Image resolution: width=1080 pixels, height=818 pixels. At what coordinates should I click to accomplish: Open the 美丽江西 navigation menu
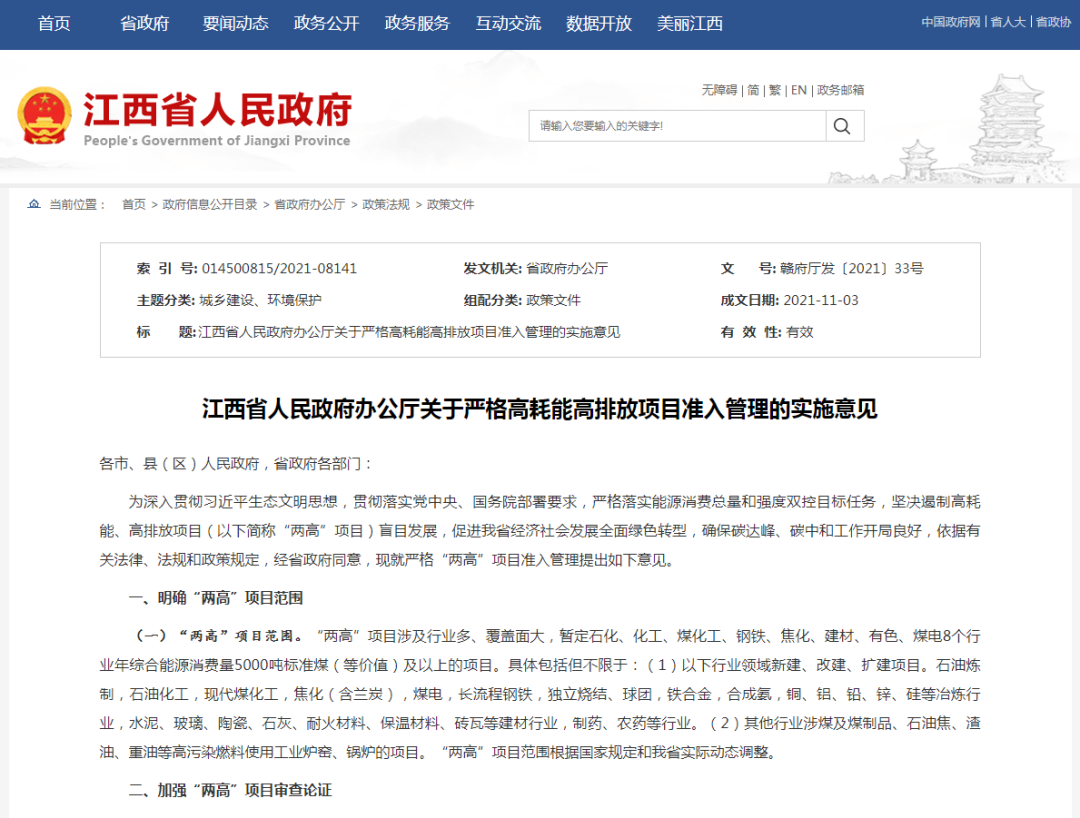(x=690, y=23)
